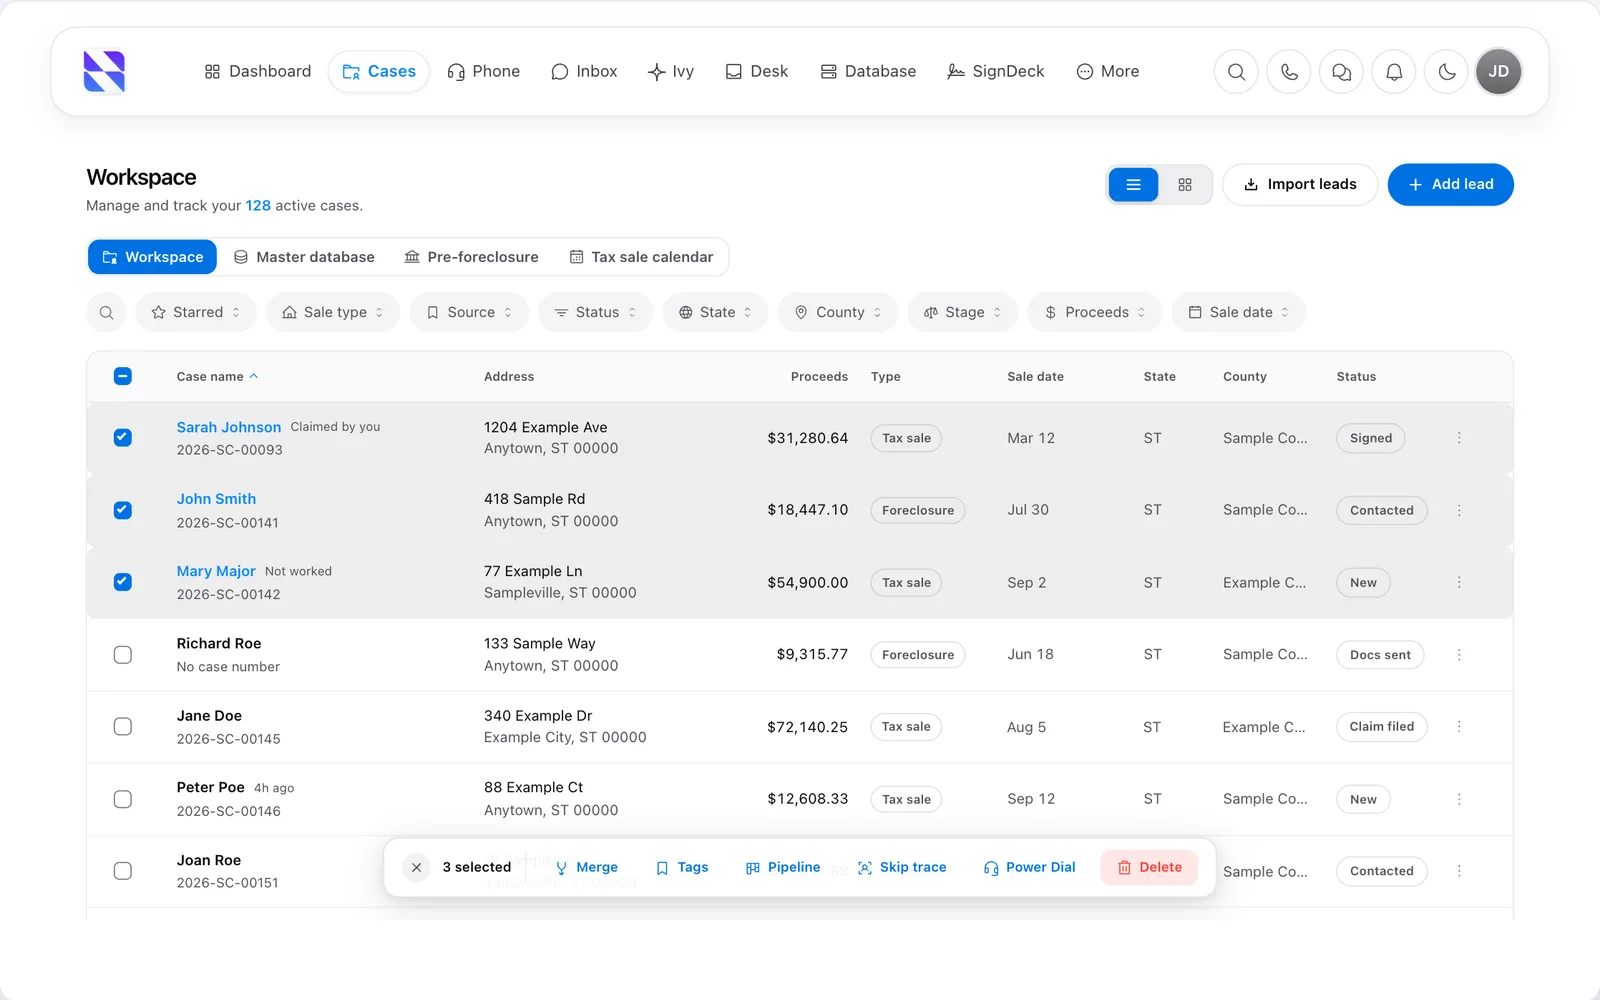
Task: Uncheck the John Smith row checkbox
Action: [123, 510]
